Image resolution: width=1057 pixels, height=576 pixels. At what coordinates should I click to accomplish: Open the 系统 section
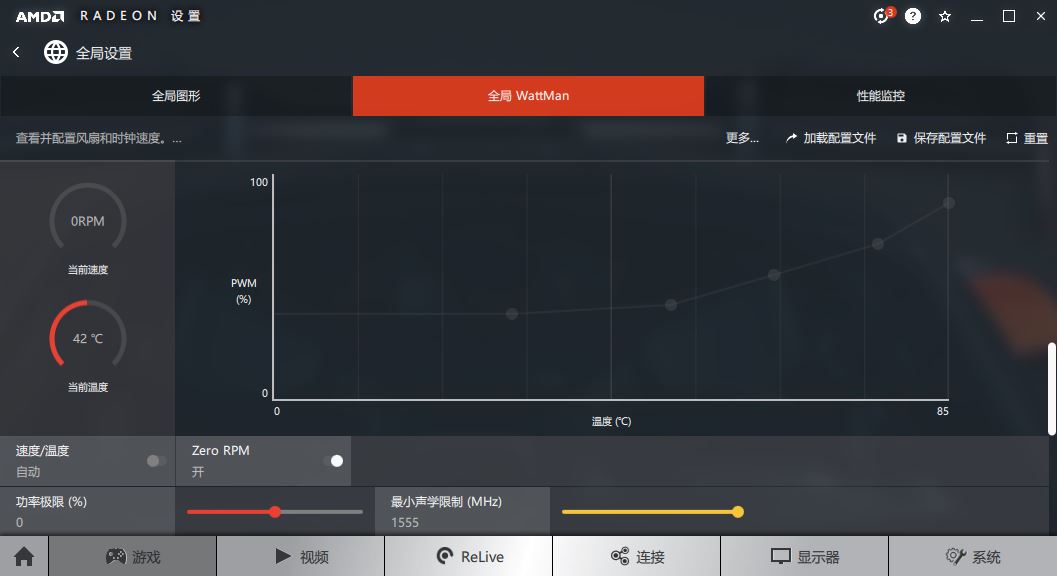click(973, 556)
